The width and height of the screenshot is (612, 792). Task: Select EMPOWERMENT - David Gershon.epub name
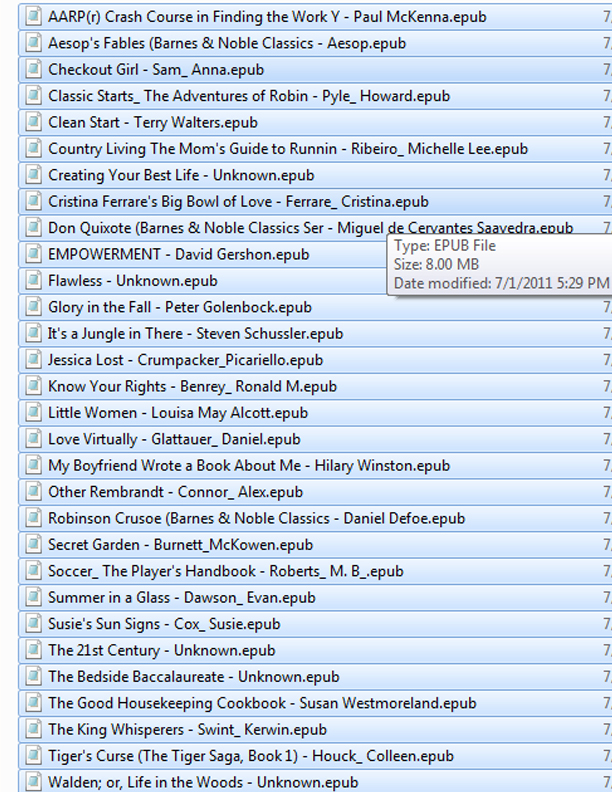179,254
